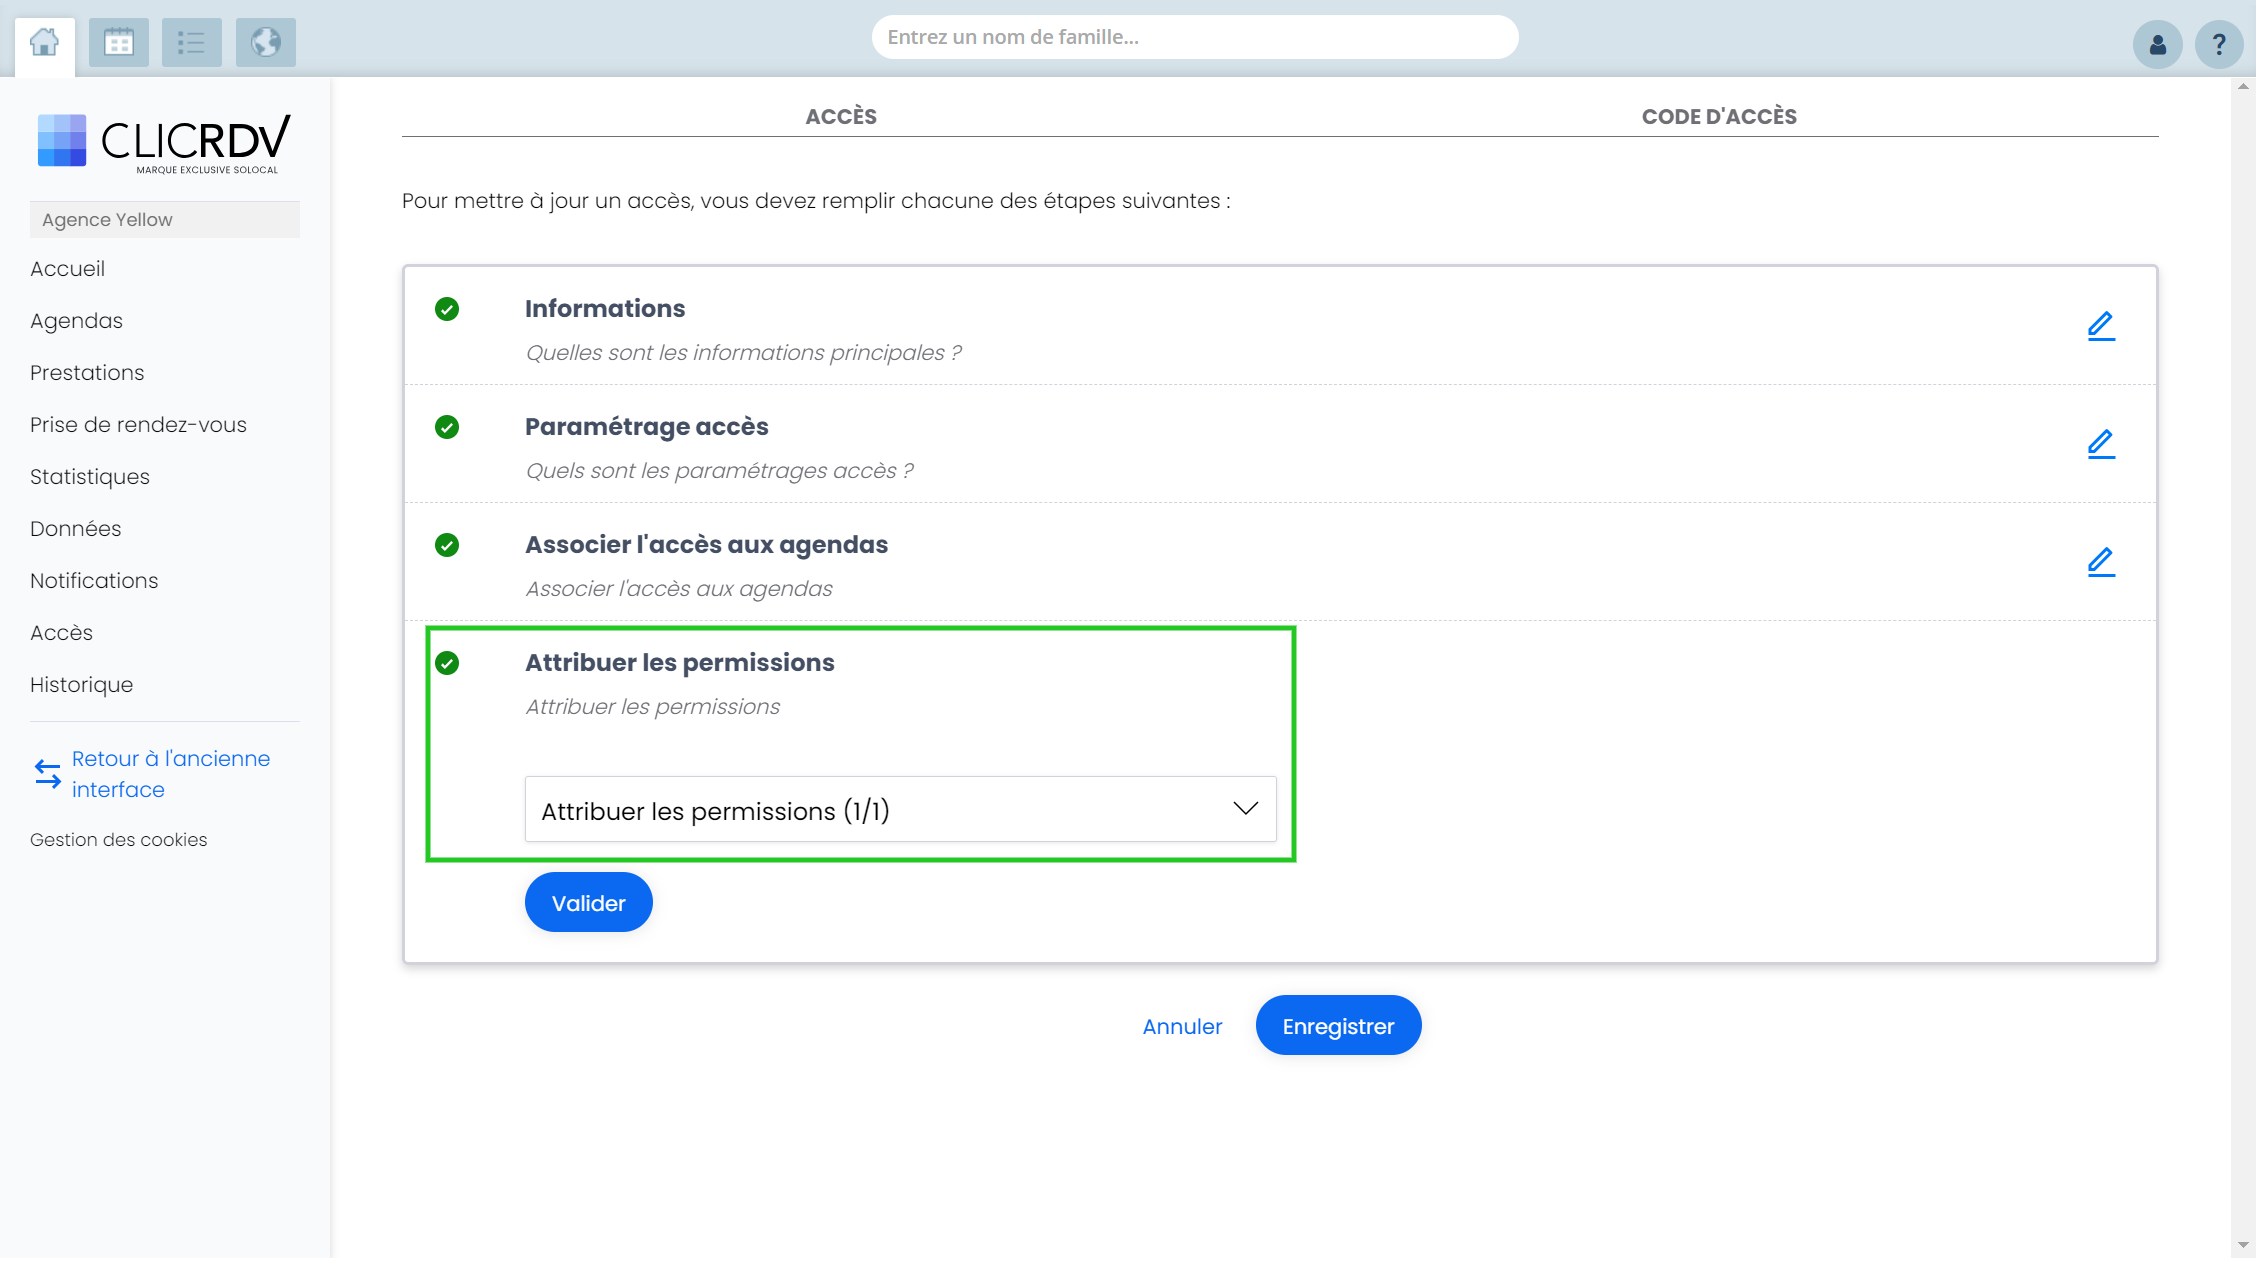Click the Retour à l'ancienne interface link
The image size is (2256, 1263).
click(171, 774)
